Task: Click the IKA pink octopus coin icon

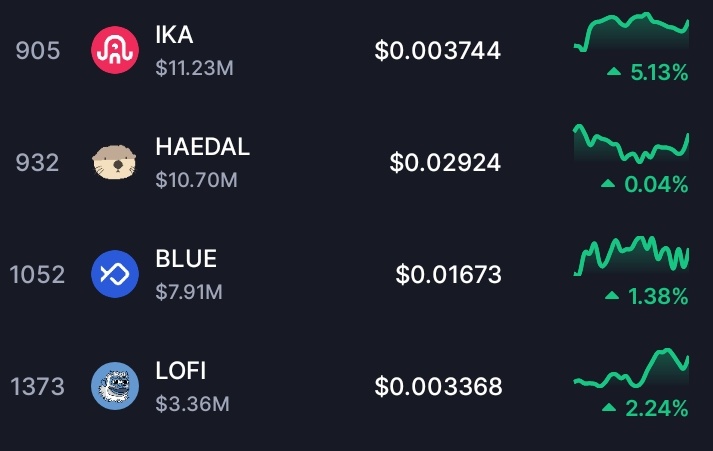Action: (114, 50)
